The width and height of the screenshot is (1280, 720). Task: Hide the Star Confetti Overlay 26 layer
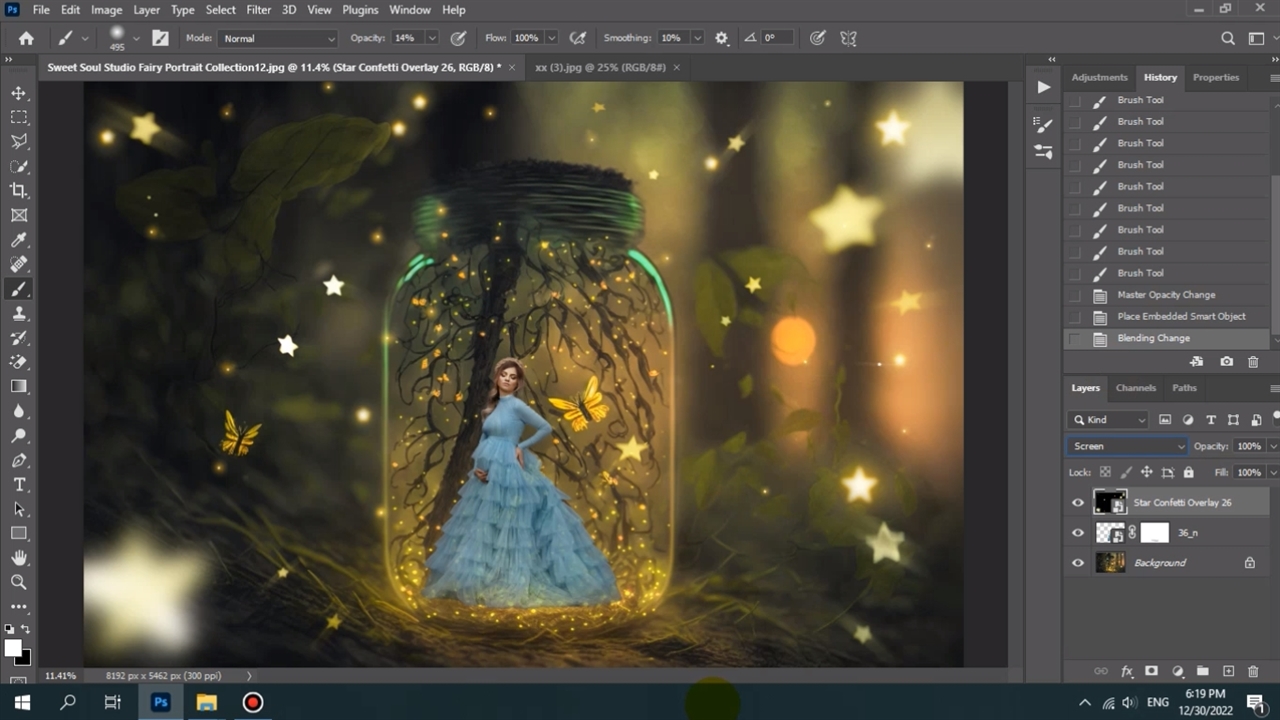coord(1078,503)
